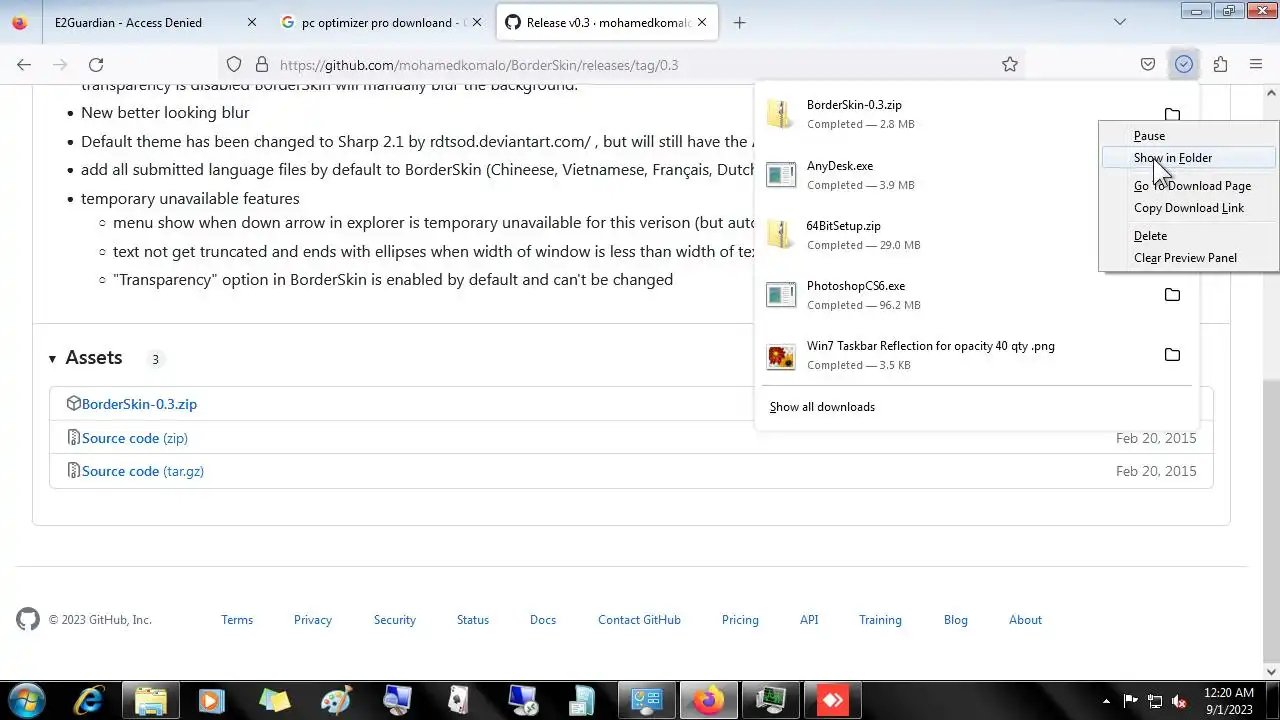The height and width of the screenshot is (720, 1280).
Task: Open footer API link
Action: 809,620
